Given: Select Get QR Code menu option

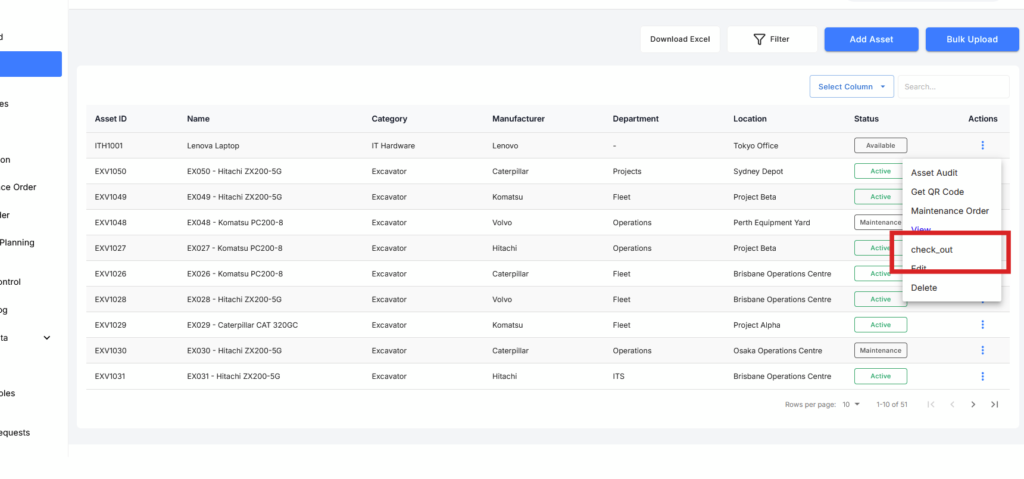Looking at the screenshot, I should pyautogui.click(x=937, y=191).
